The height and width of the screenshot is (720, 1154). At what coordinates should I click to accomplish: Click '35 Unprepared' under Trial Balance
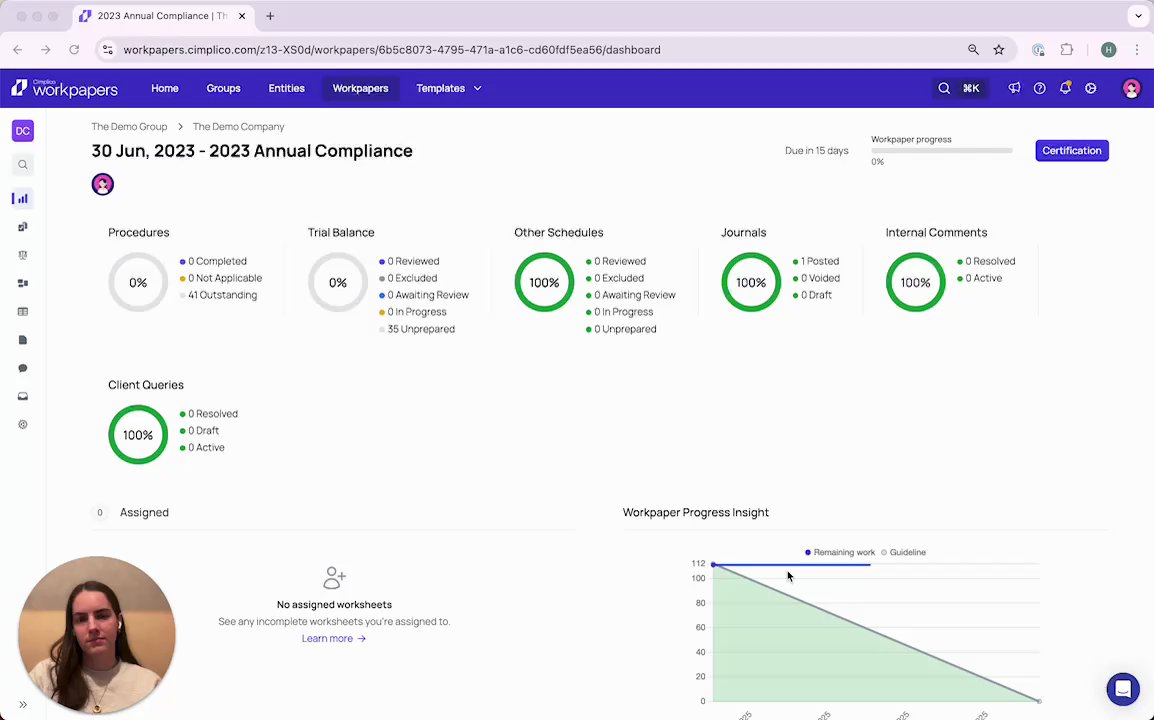[421, 329]
